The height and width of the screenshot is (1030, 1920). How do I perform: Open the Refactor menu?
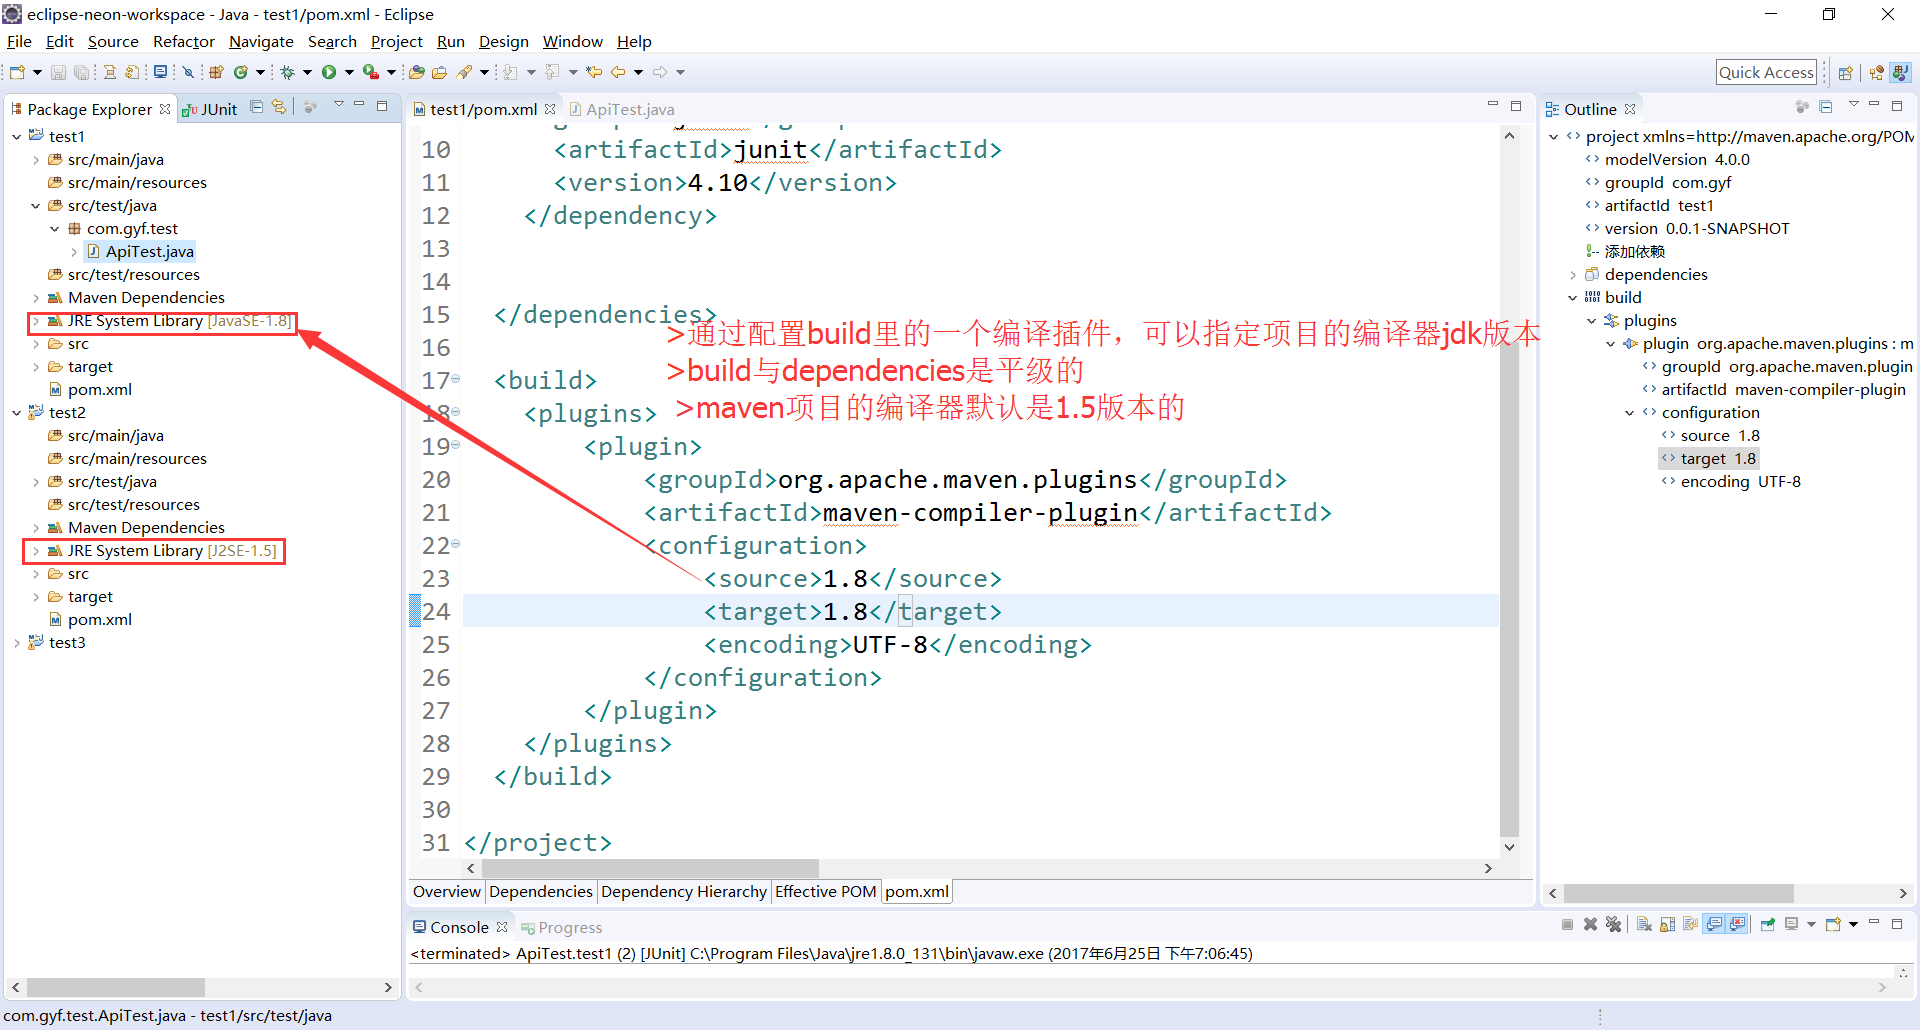183,42
